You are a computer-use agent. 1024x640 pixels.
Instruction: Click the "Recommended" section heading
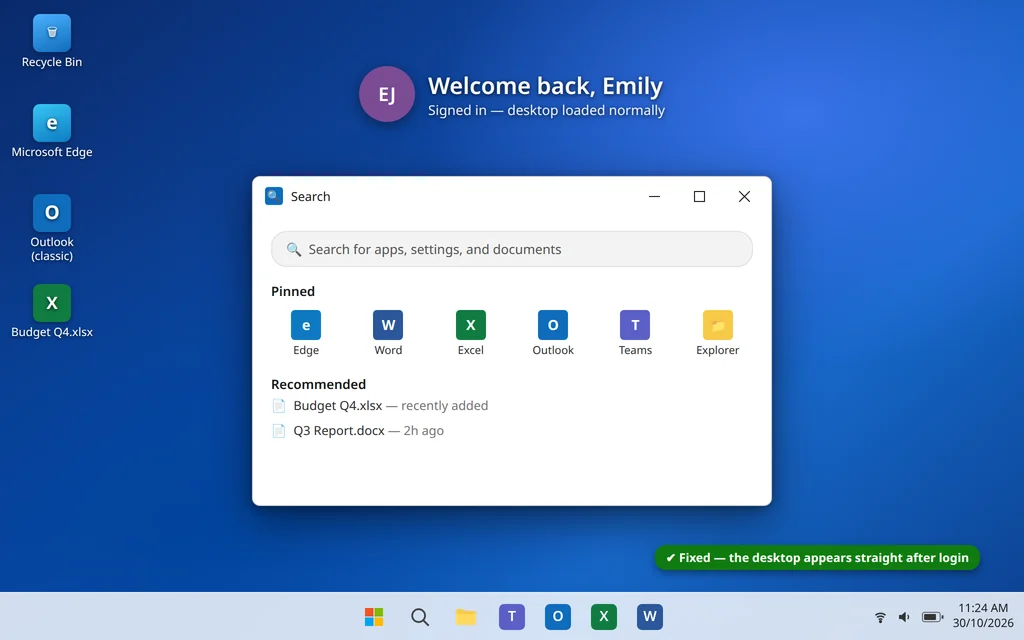coord(318,384)
